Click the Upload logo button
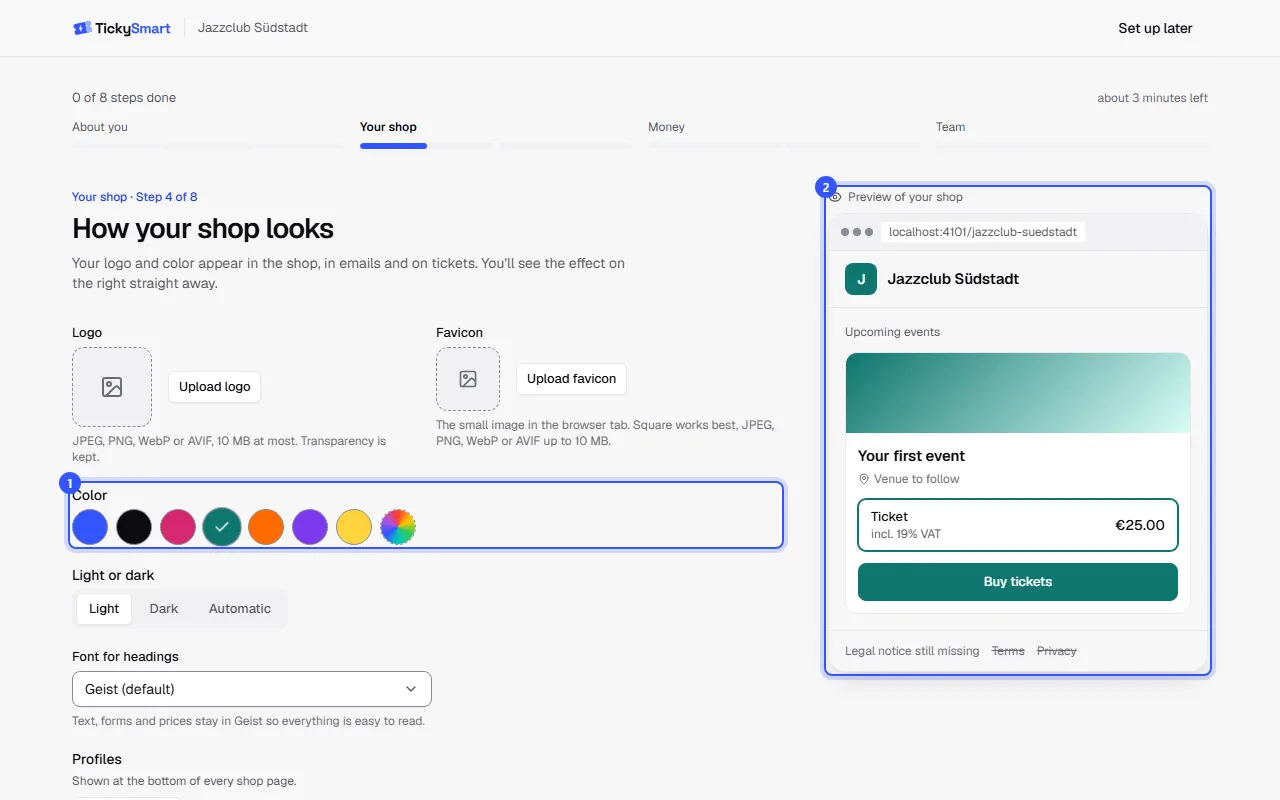The height and width of the screenshot is (800, 1280). pos(214,387)
